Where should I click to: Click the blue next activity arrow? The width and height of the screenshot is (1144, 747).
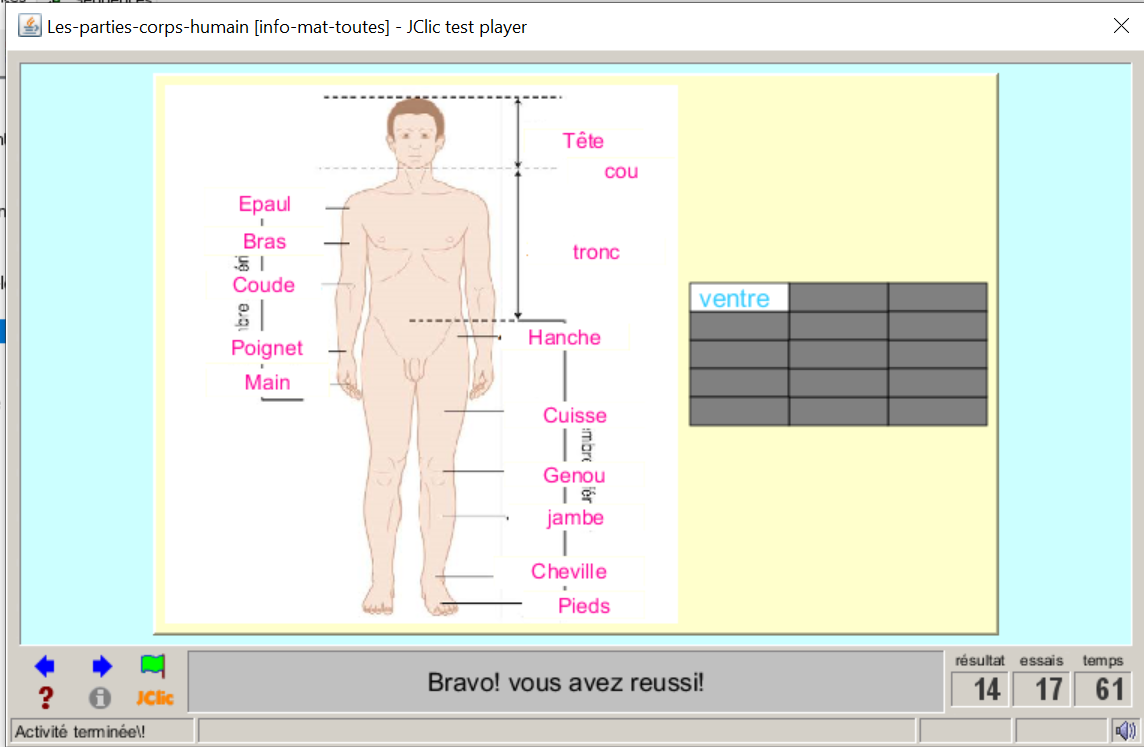(101, 667)
